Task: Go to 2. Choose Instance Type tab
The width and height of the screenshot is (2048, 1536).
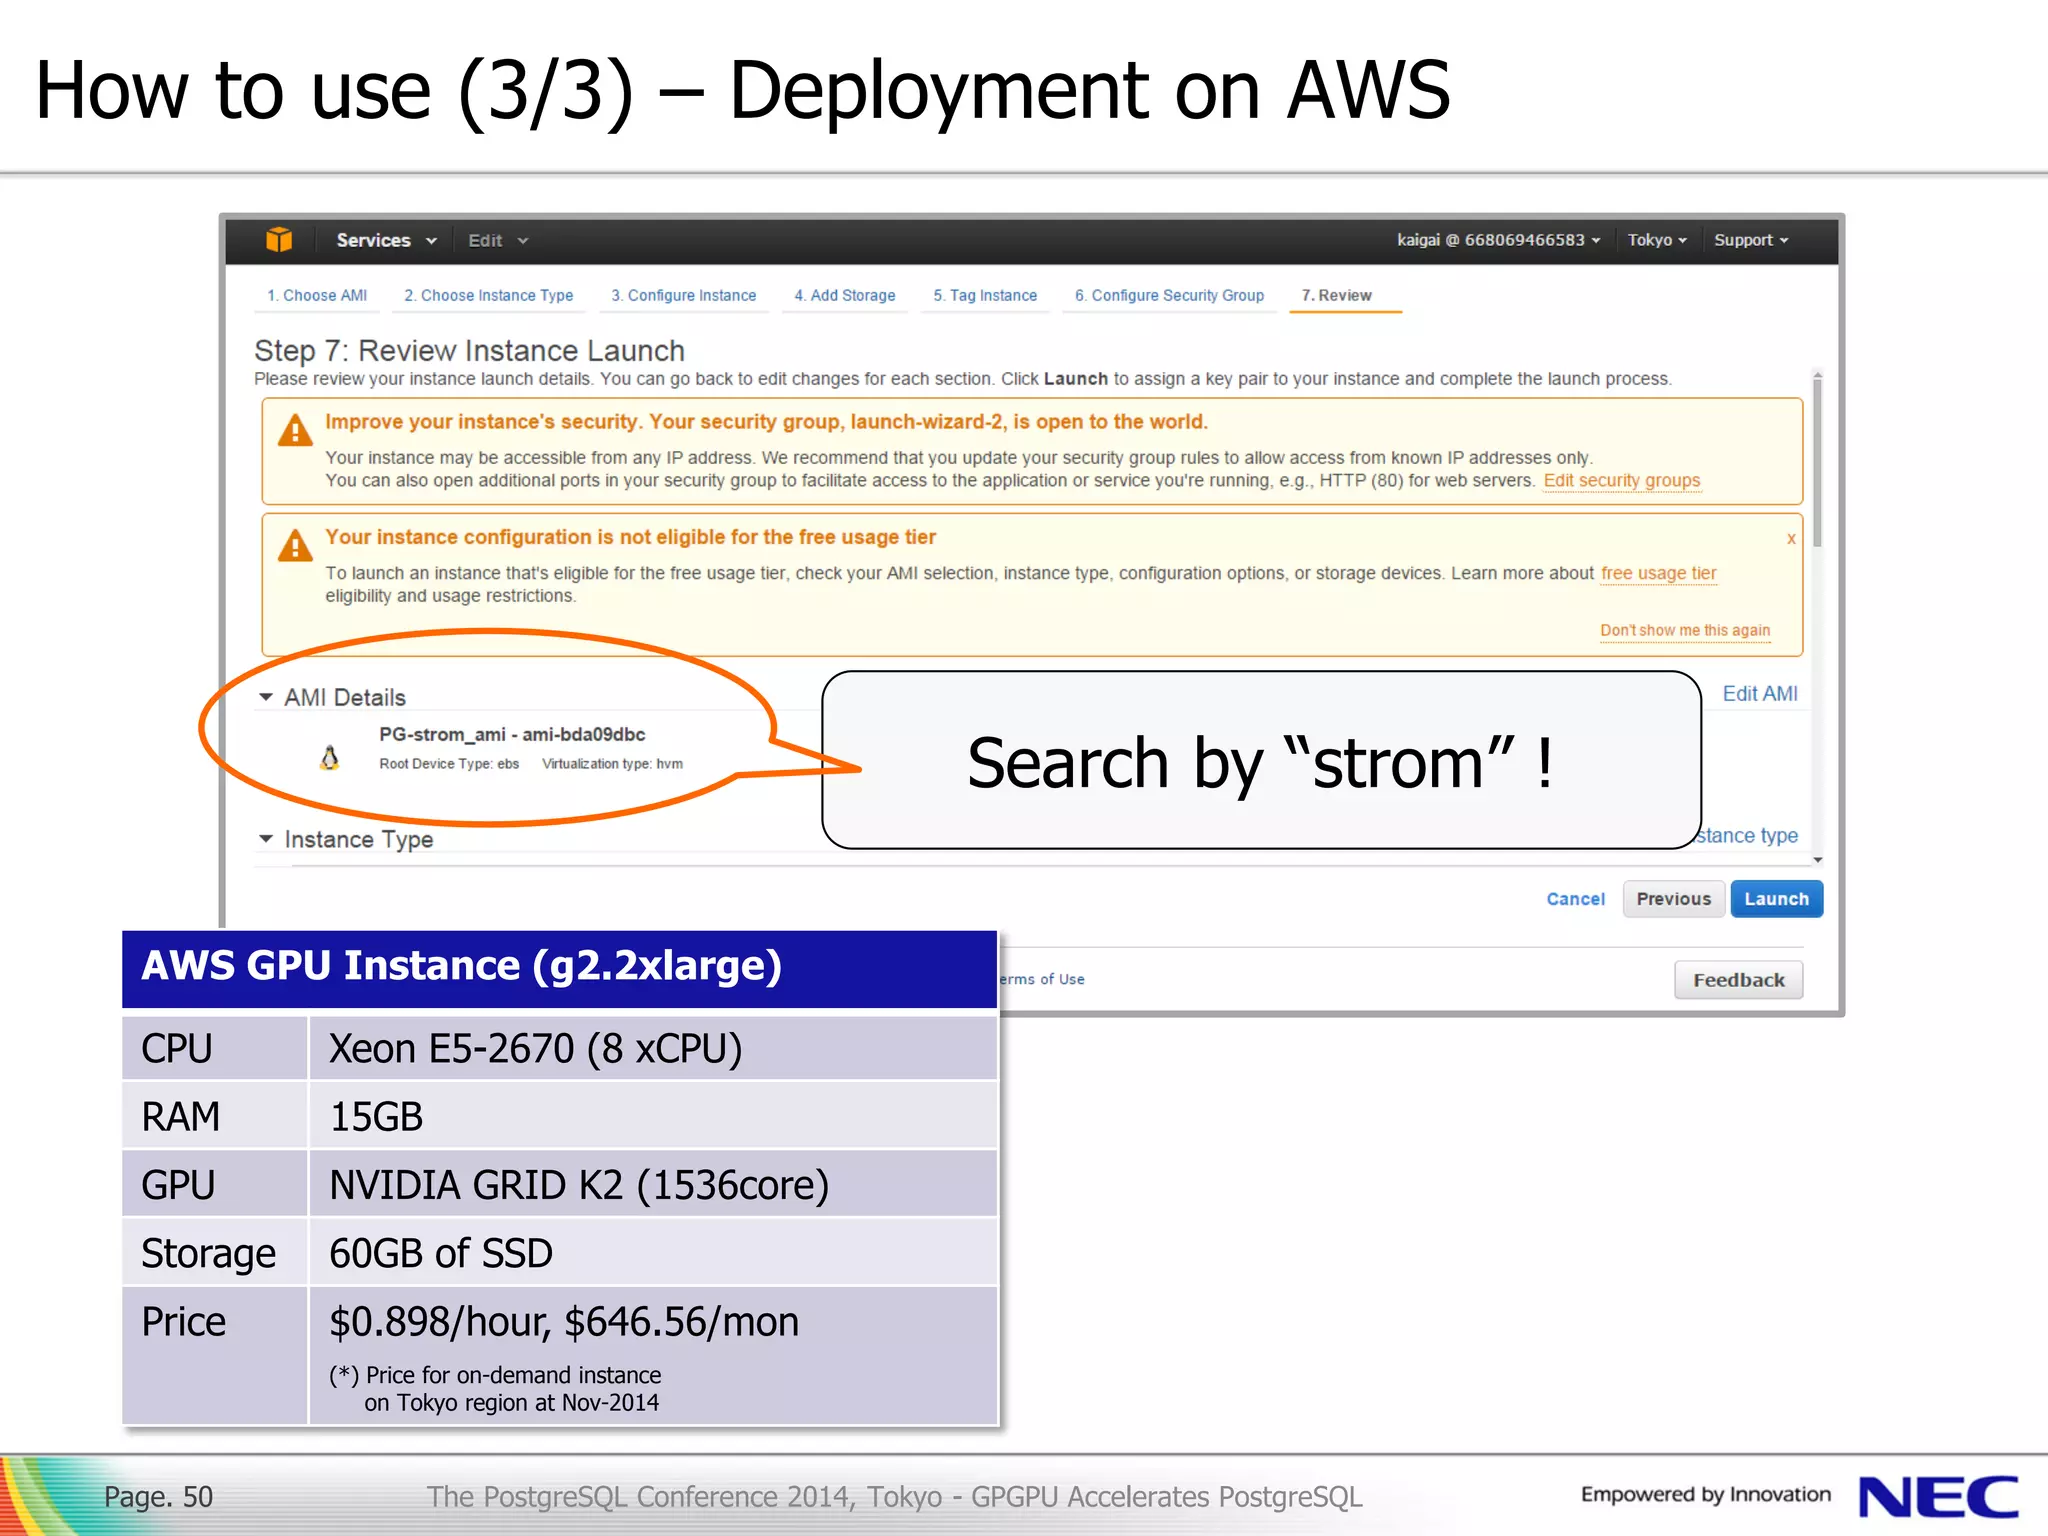Action: pos(488,296)
